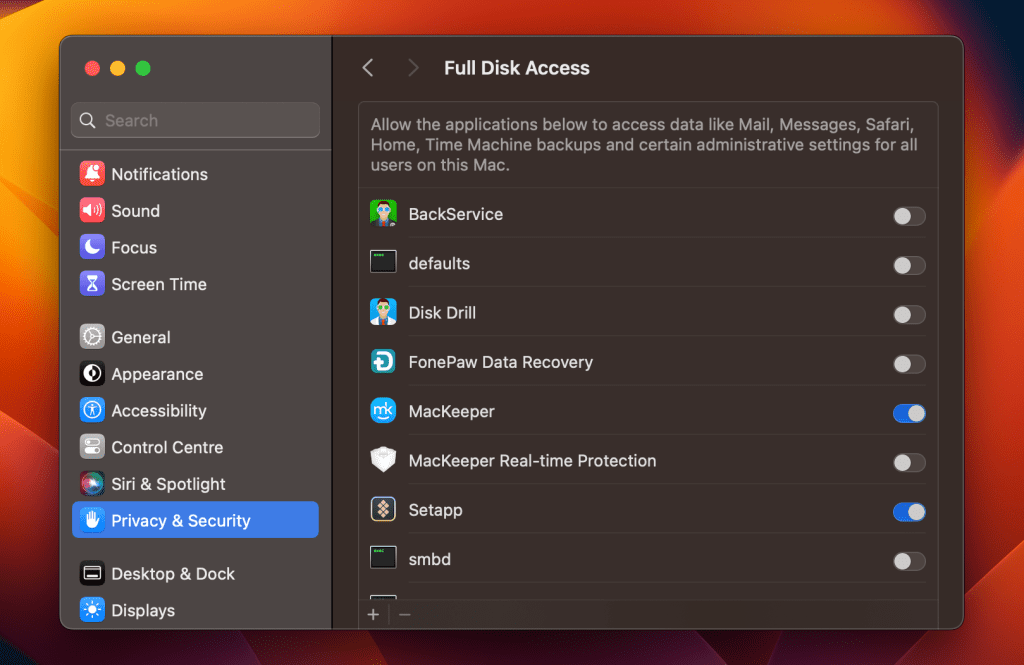Viewport: 1024px width, 665px height.
Task: Click the Setapp app icon
Action: click(383, 510)
